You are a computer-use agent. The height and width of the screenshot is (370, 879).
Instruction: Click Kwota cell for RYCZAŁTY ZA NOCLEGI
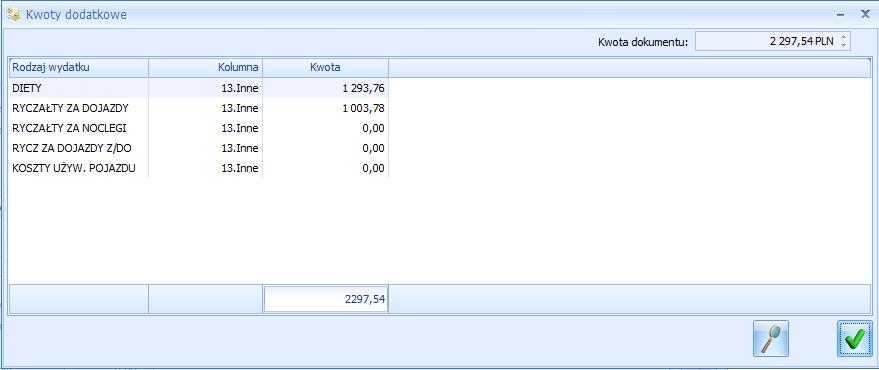coord(326,128)
